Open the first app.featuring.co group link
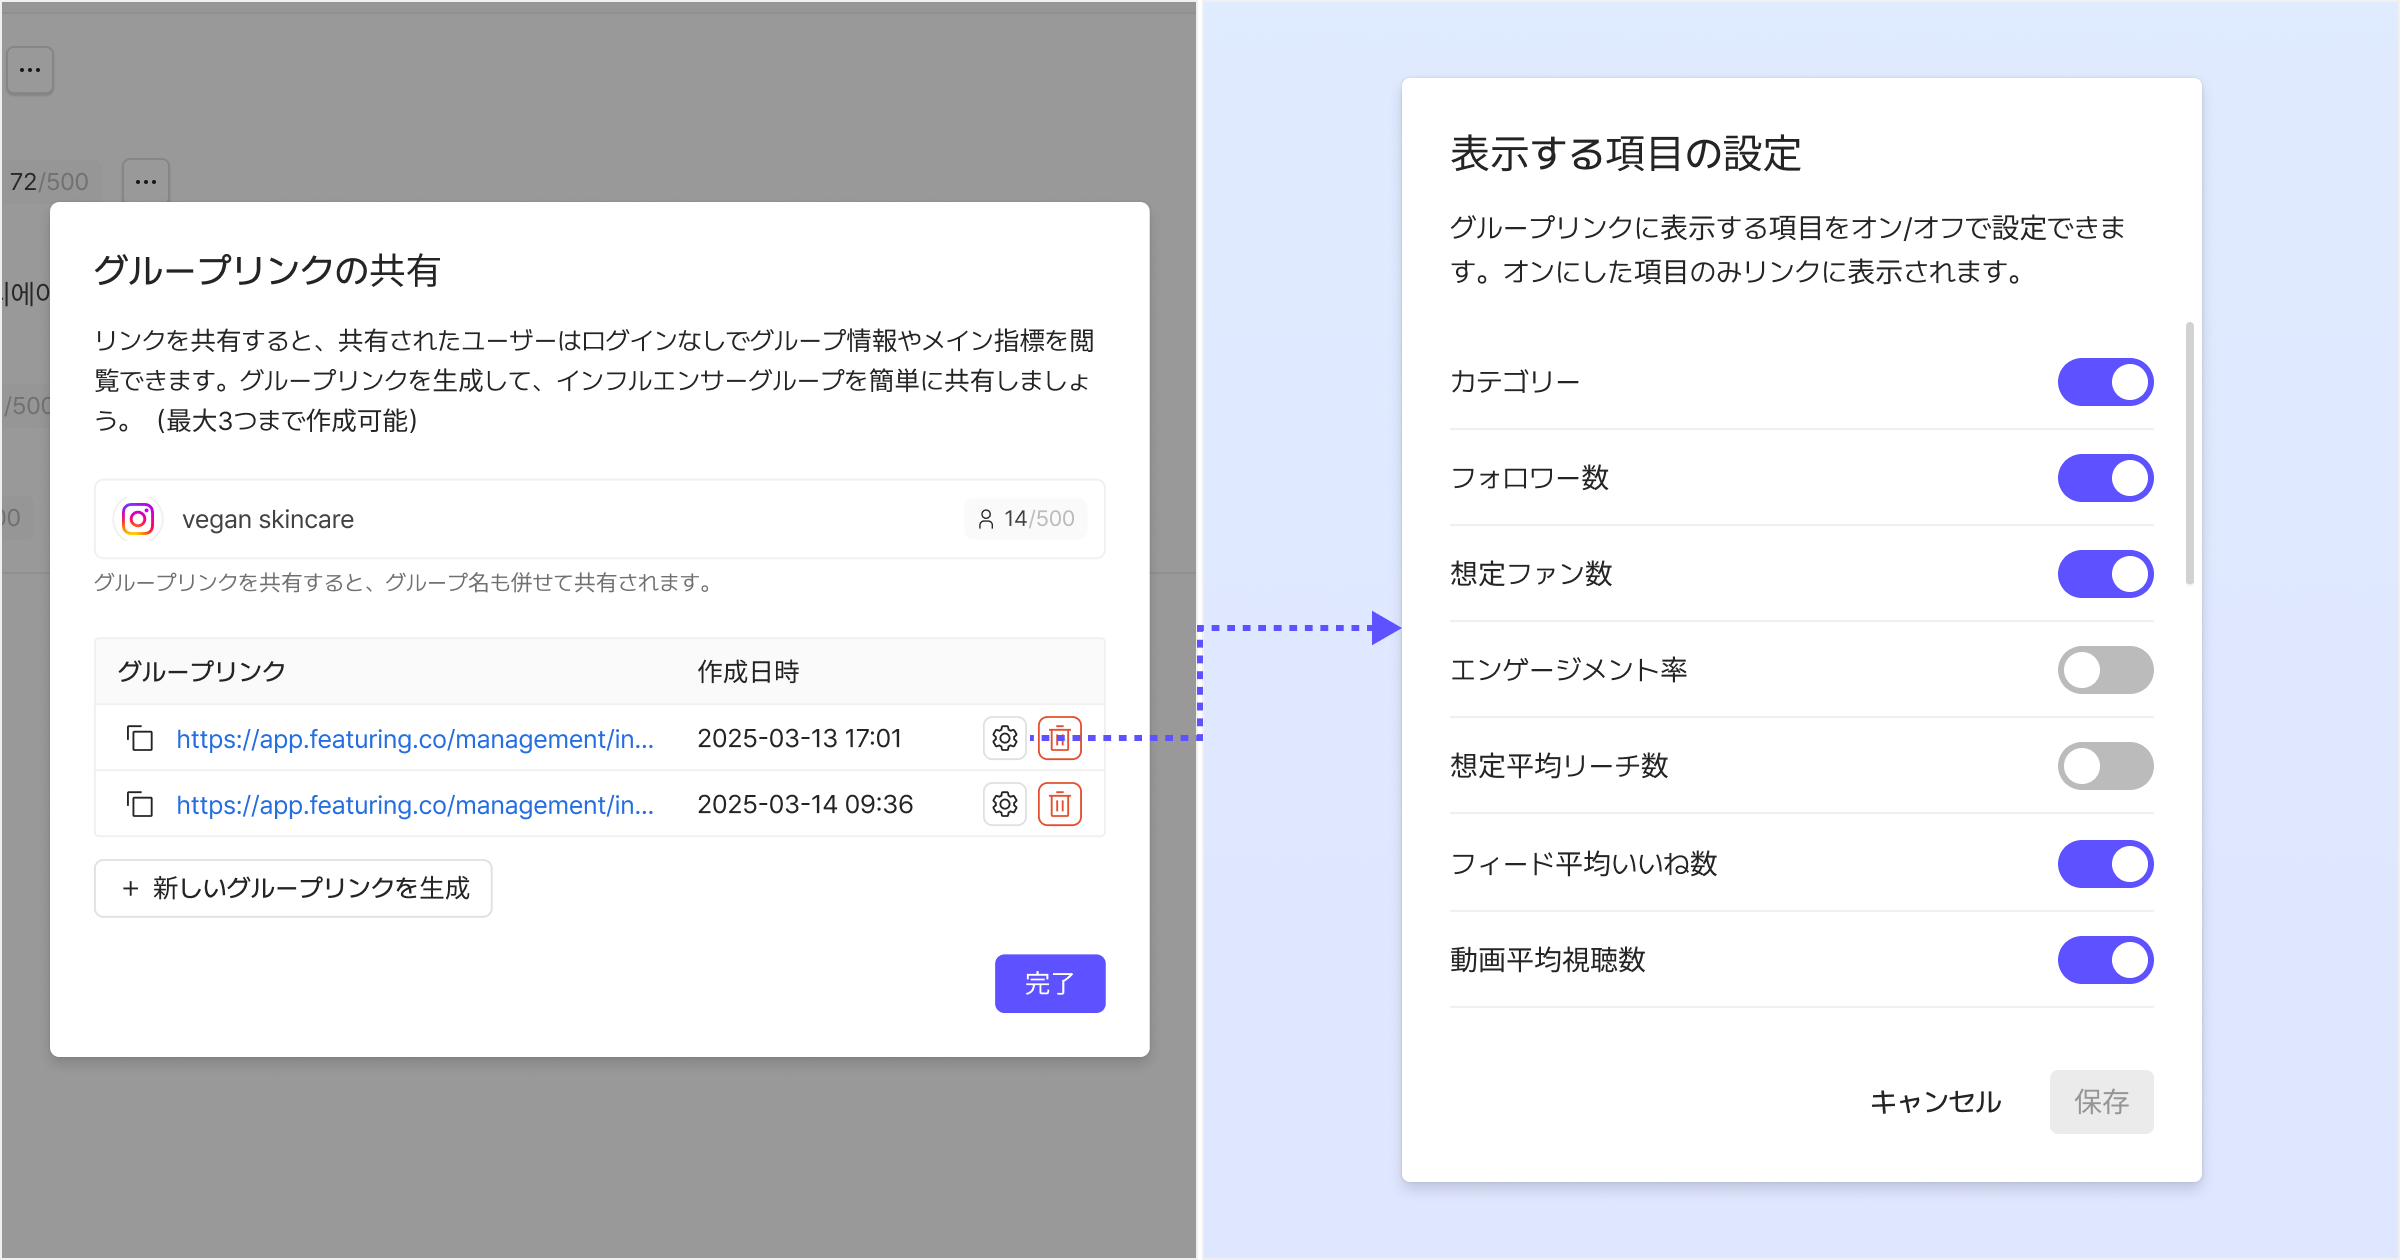 pos(415,739)
